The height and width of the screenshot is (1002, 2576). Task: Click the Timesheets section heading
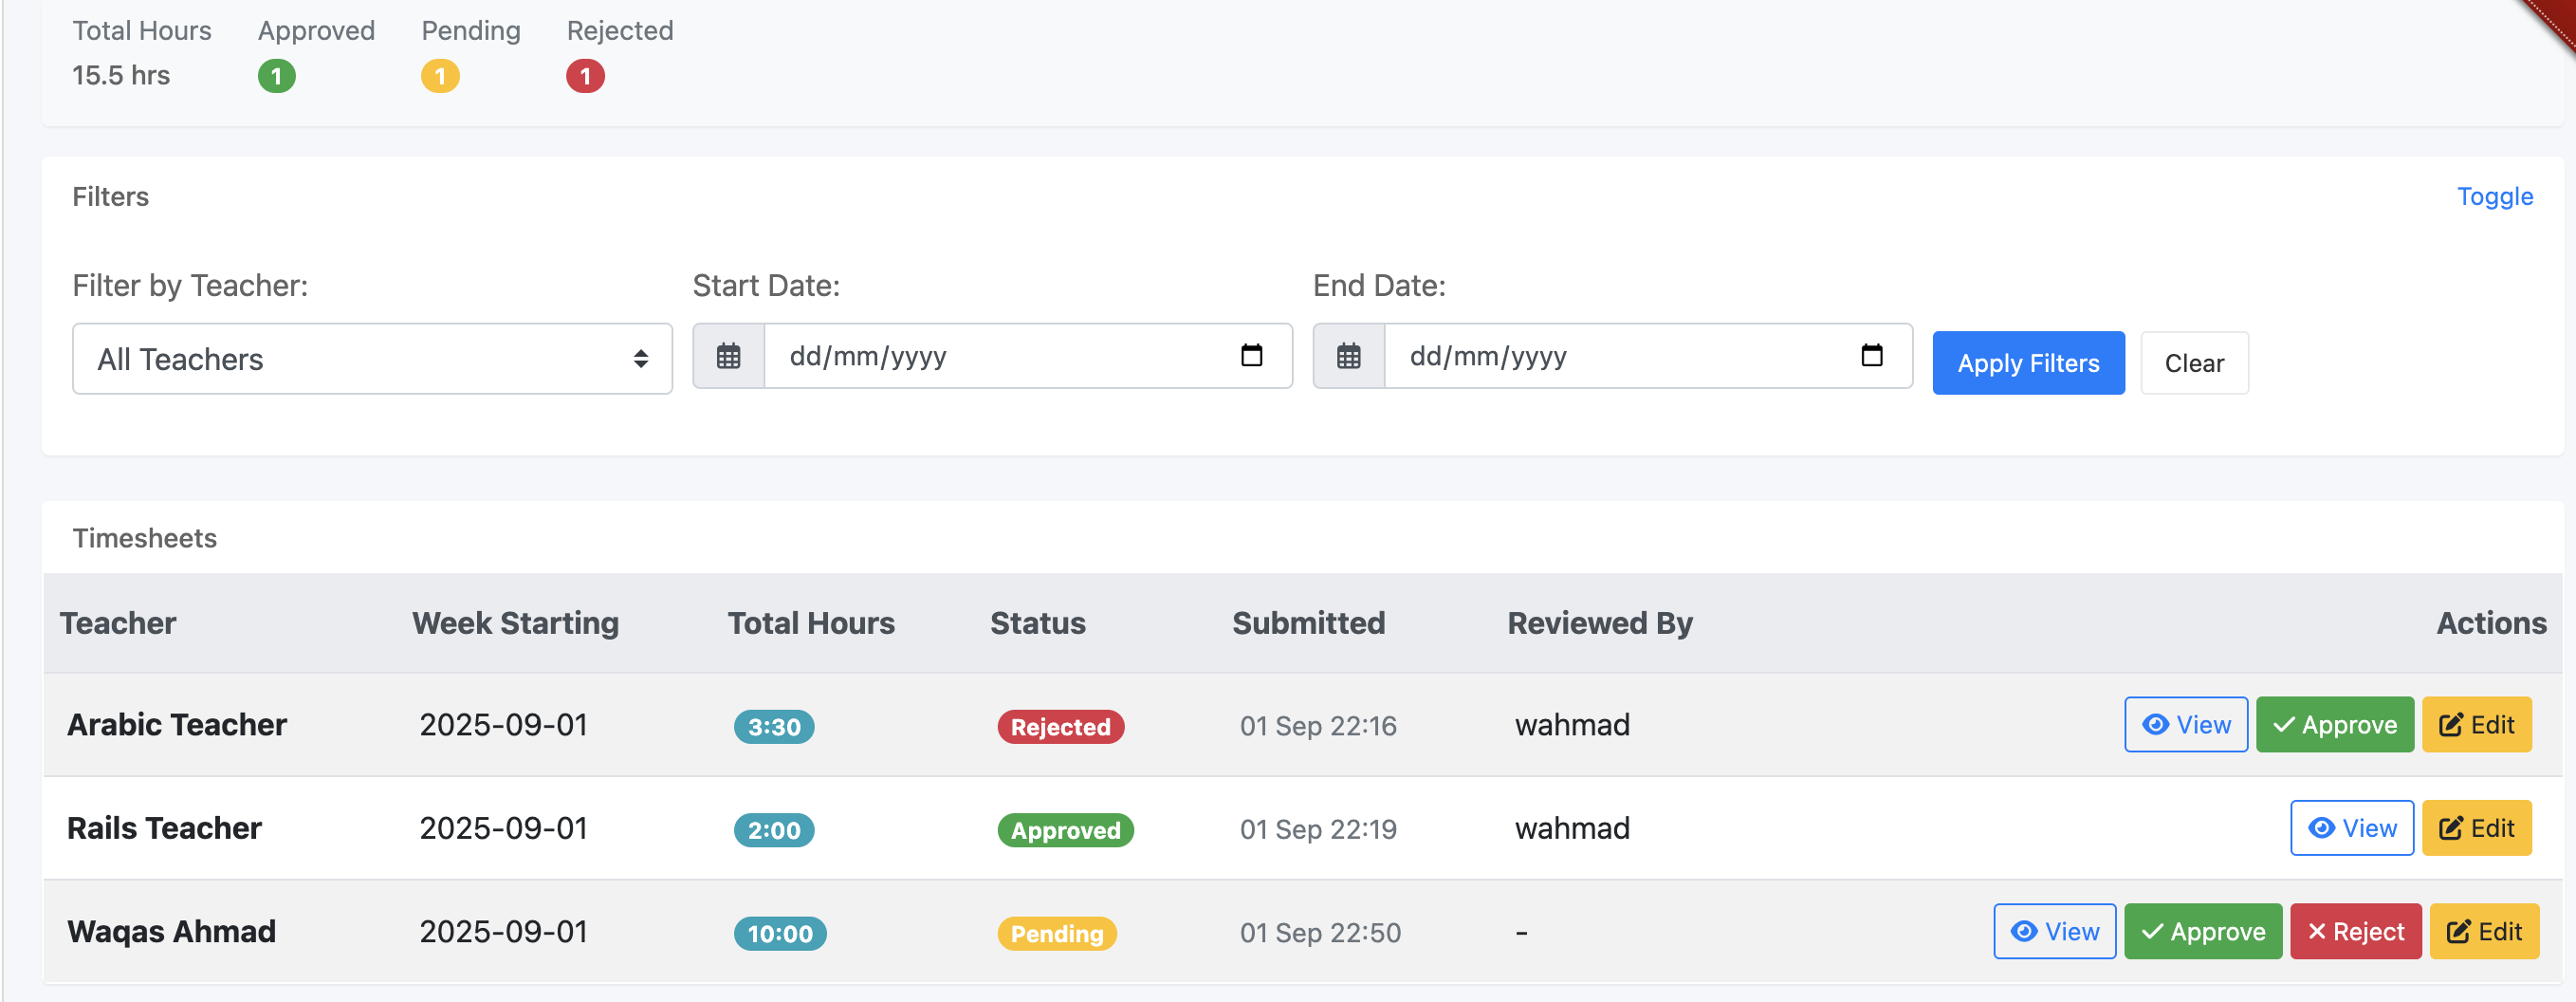(144, 538)
